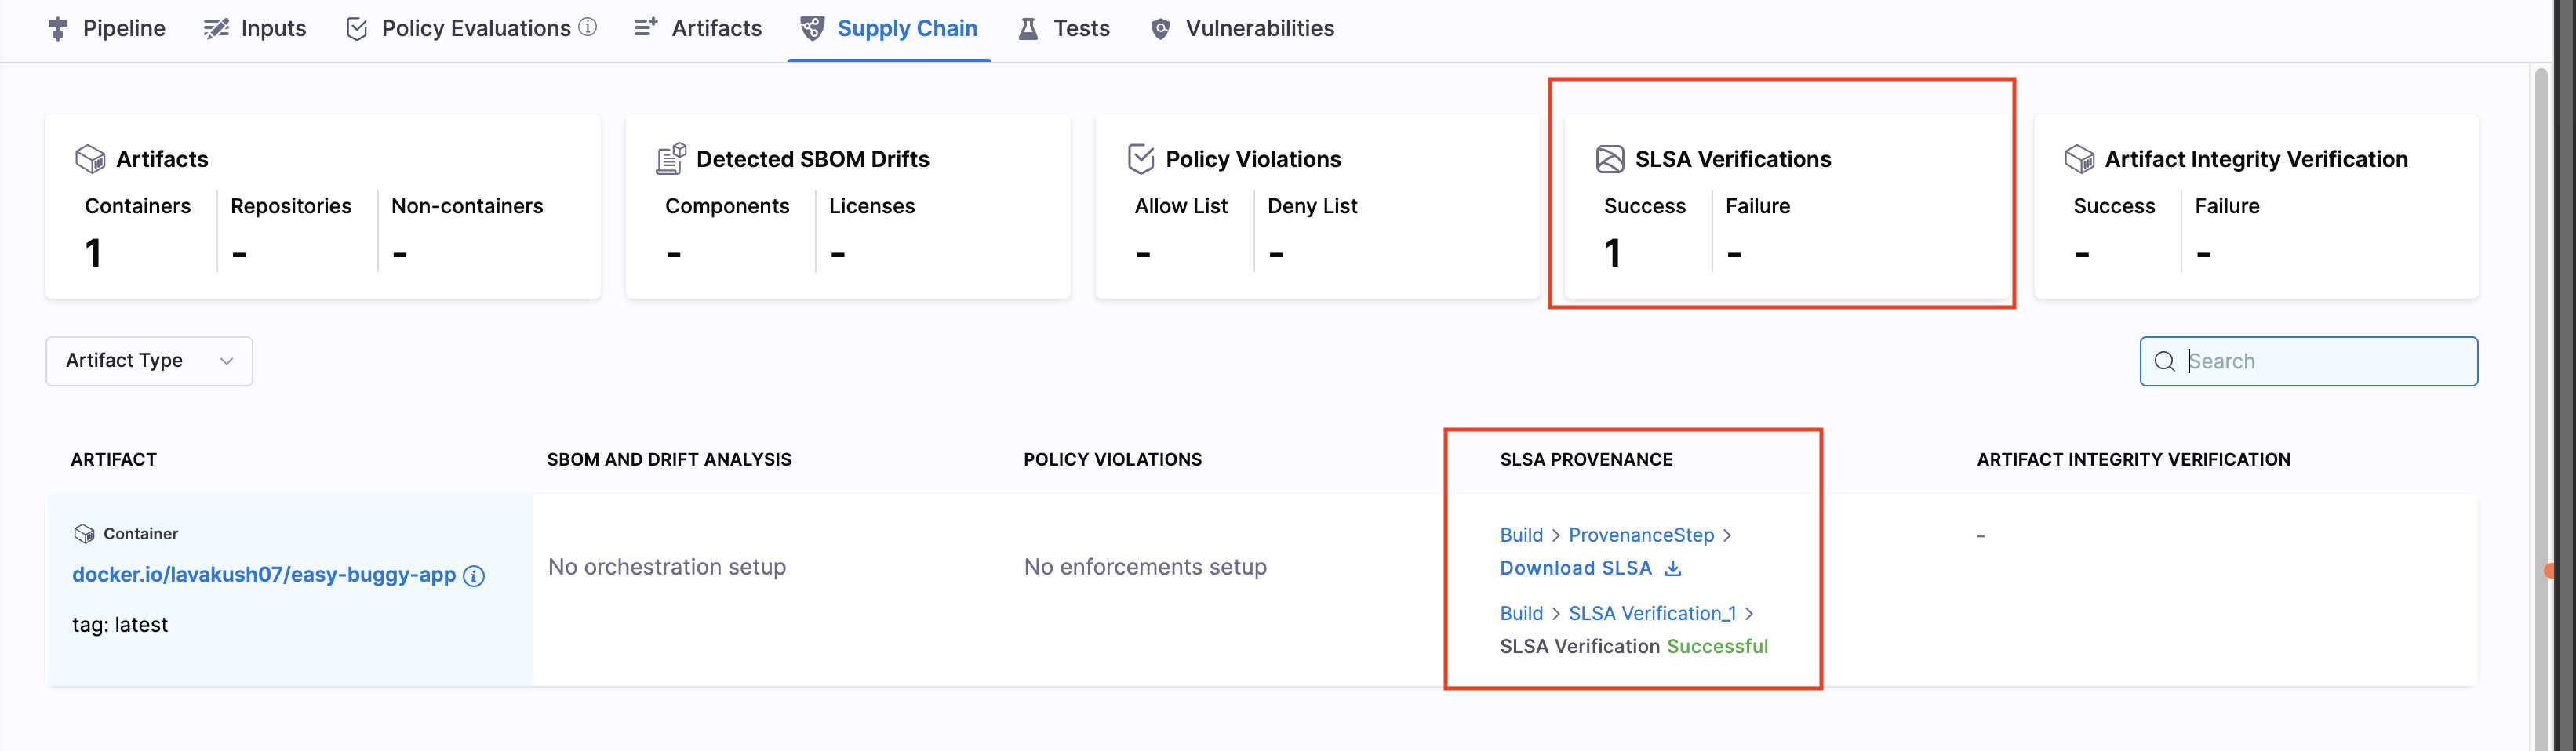The width and height of the screenshot is (2576, 751).
Task: Click the Artifacts card cube icon
Action: 90,159
